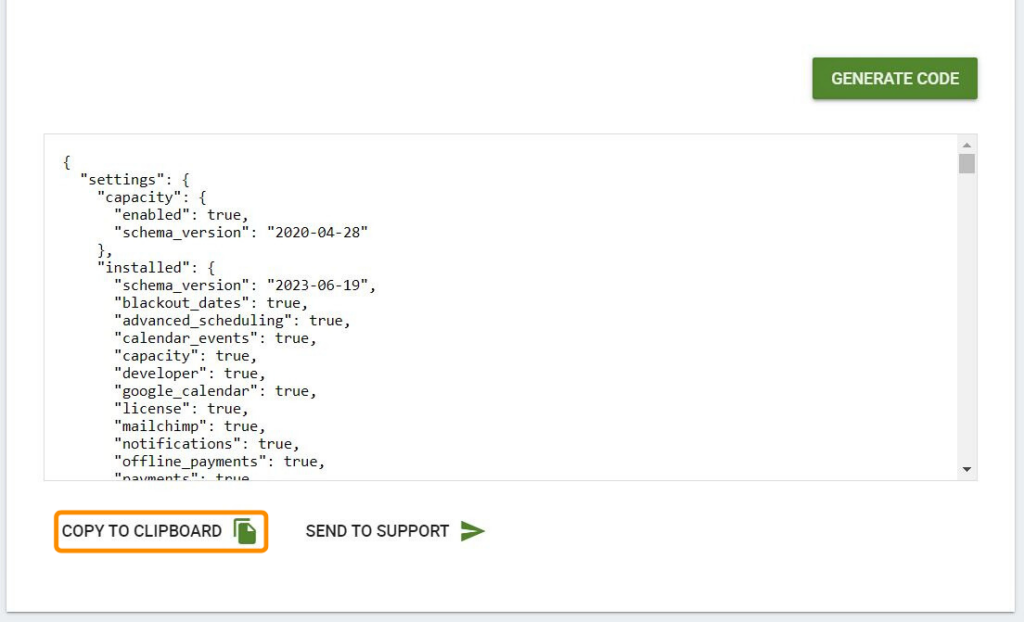This screenshot has height=622, width=1024.
Task: Click the schema_version "2023-06-19" line
Action: click(x=245, y=286)
